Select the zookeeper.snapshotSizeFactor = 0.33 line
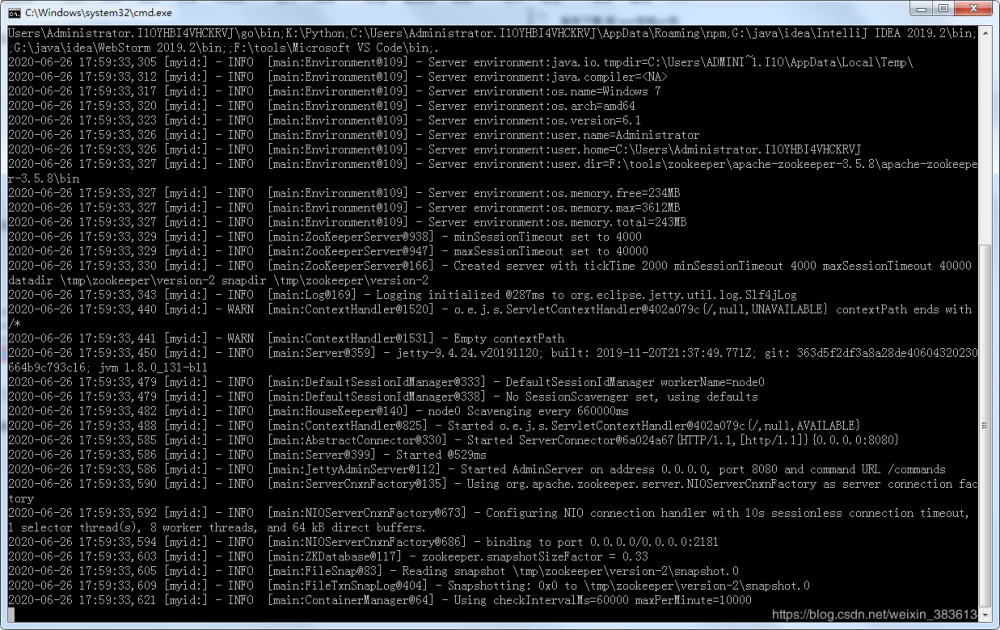The height and width of the screenshot is (630, 1000). (x=328, y=557)
